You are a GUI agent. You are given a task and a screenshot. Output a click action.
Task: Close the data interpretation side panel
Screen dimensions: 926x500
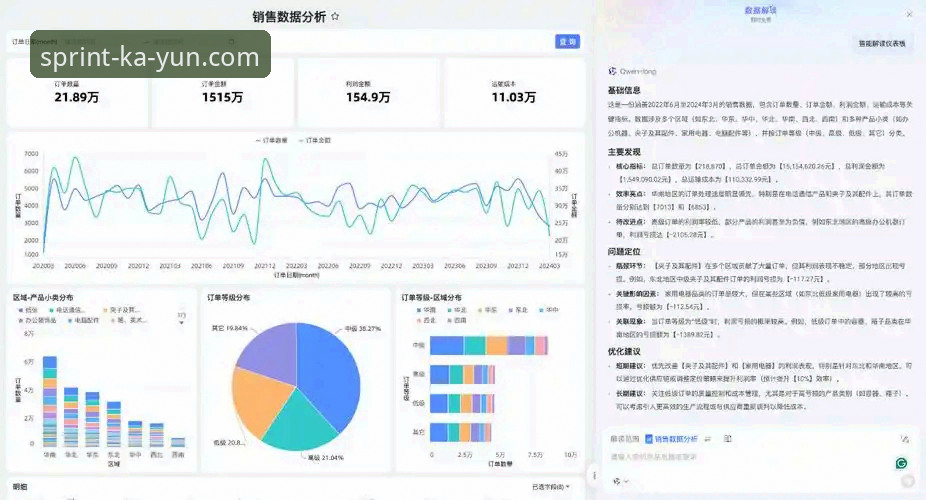[x=909, y=14]
